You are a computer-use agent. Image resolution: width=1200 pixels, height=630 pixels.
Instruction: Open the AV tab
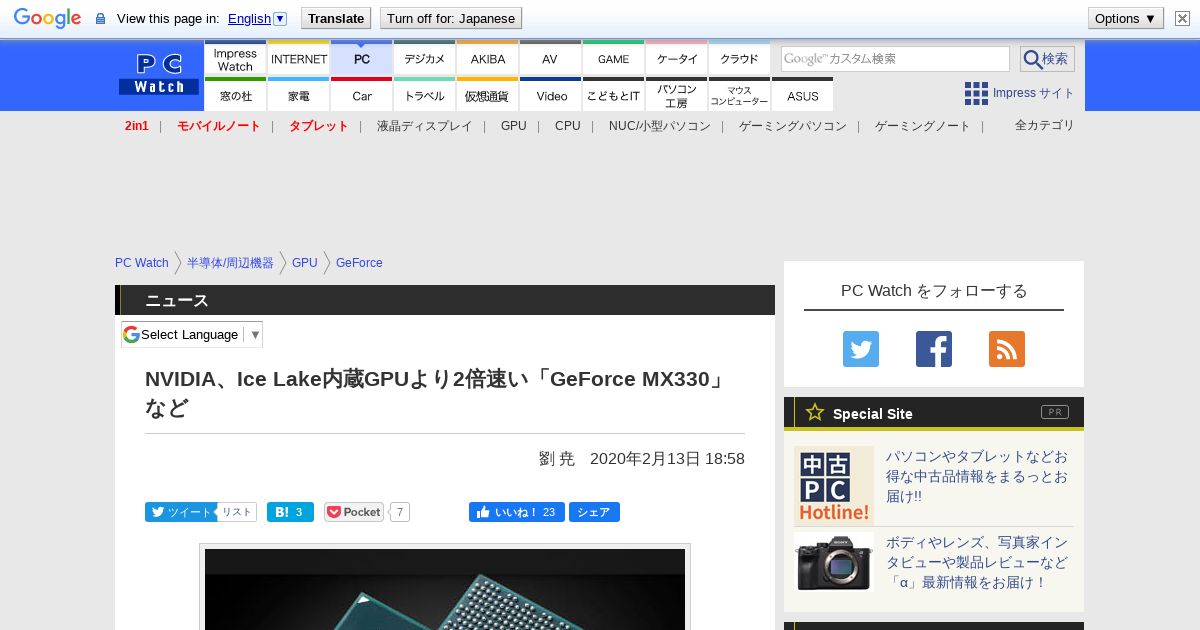tap(550, 58)
